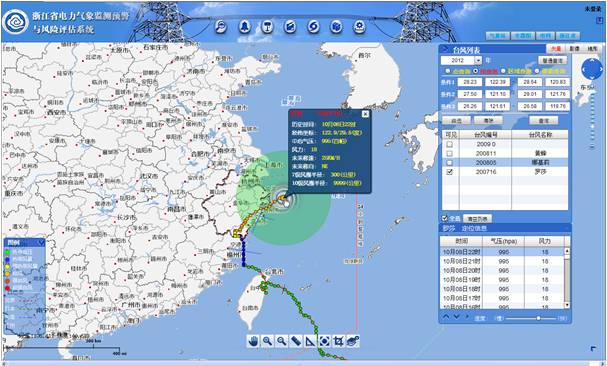Select the hand pan tool

click(253, 341)
